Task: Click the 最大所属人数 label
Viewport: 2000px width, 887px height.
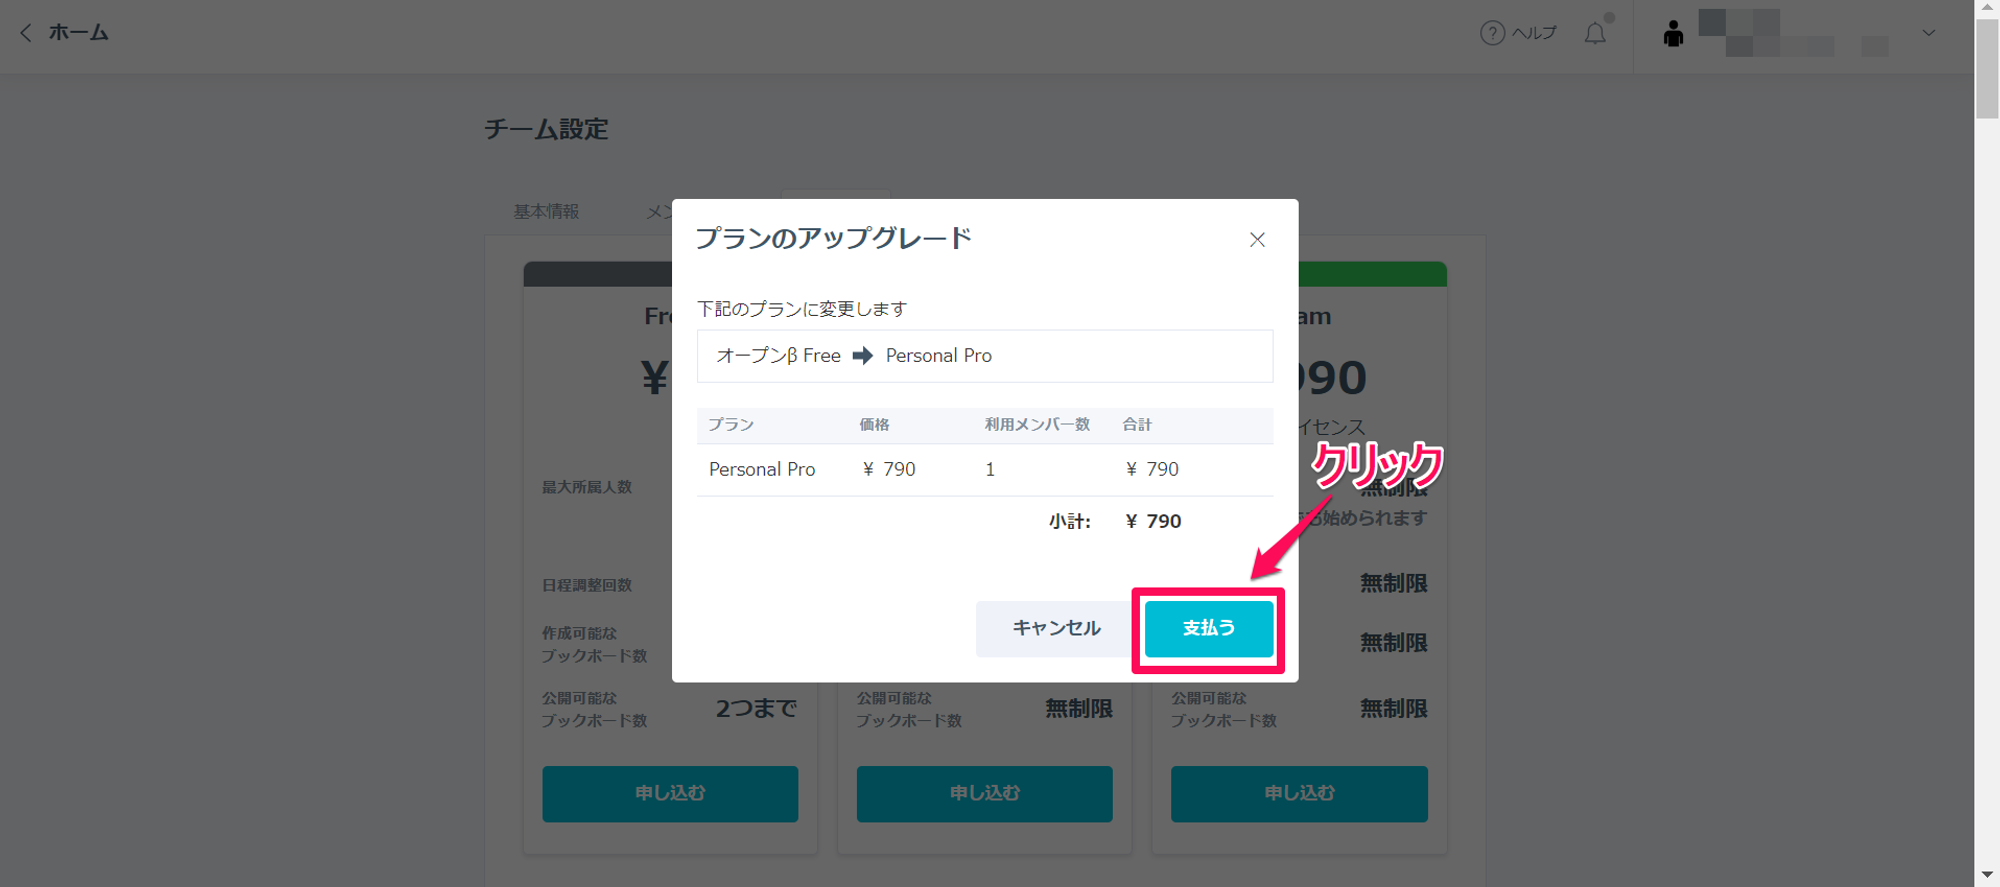Action: 587,487
